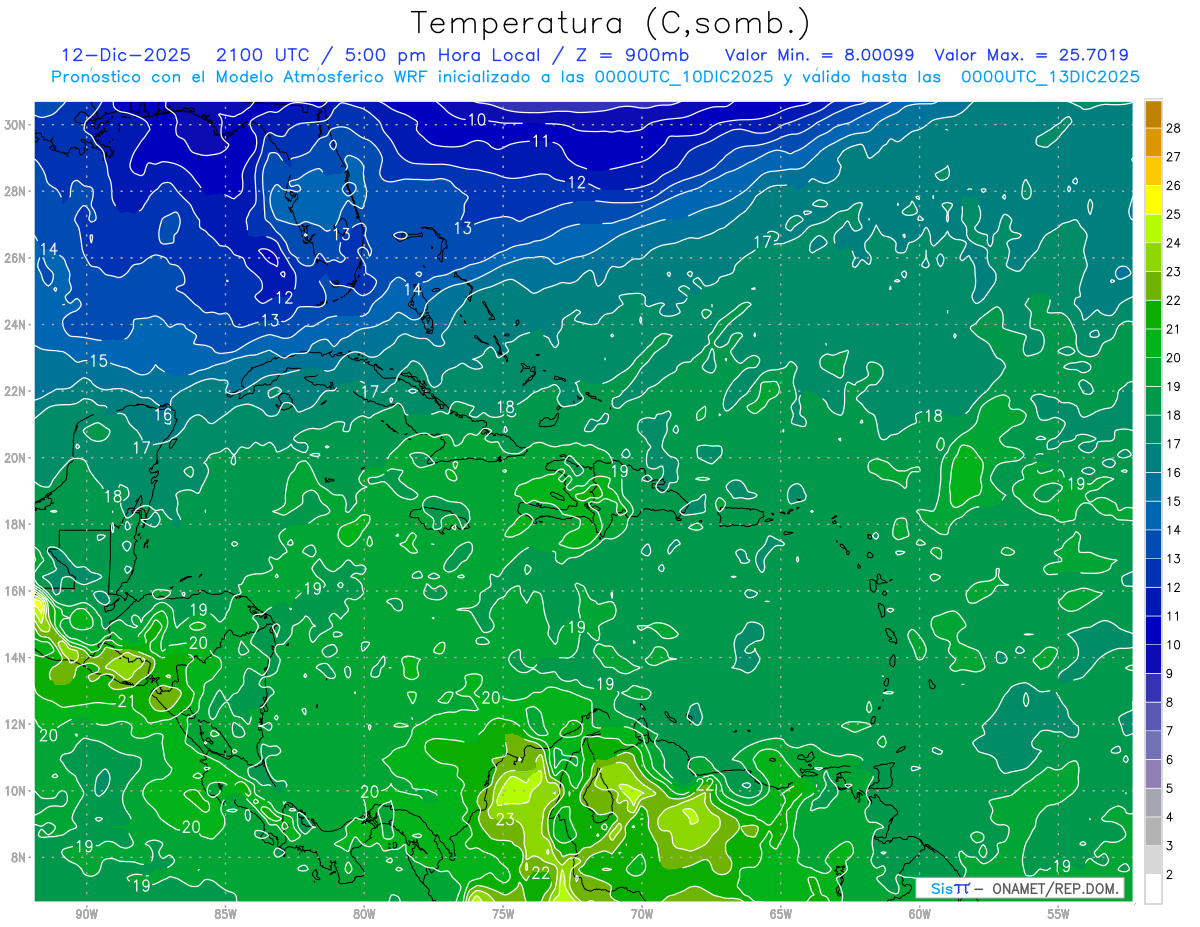This screenshot has height=927, width=1200.
Task: Click the '10' contour label on the map
Action: click(477, 120)
